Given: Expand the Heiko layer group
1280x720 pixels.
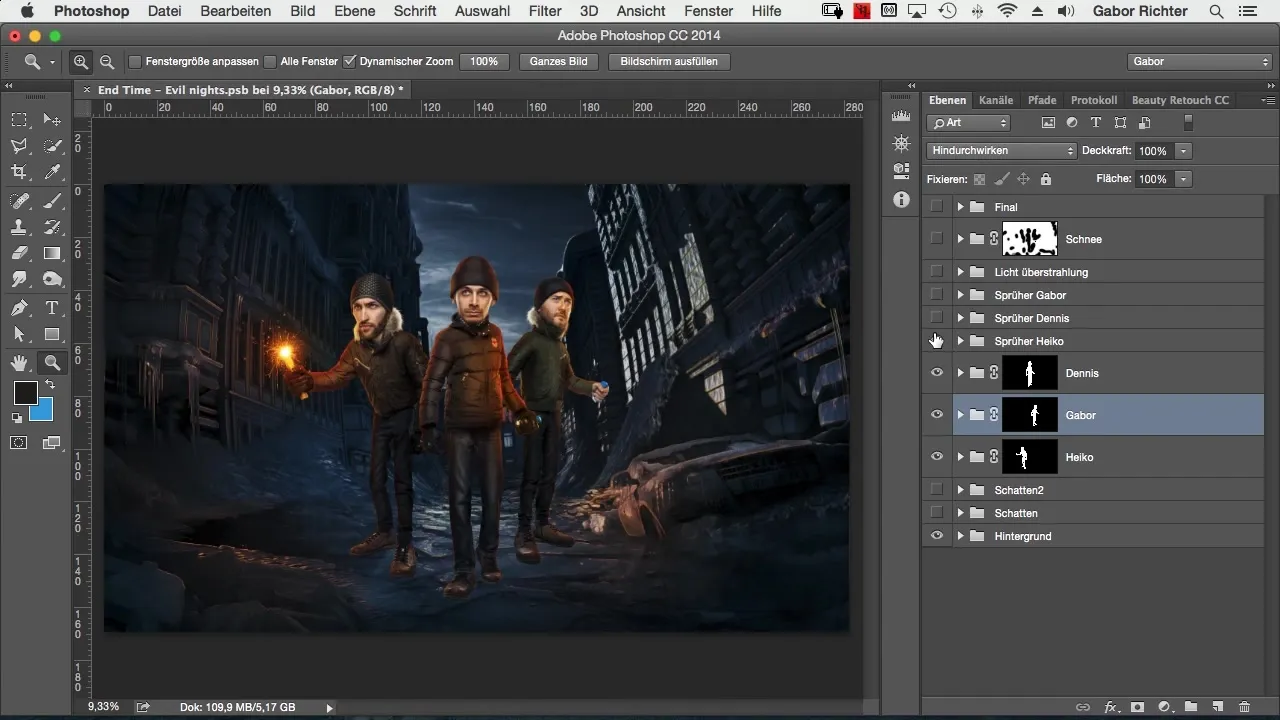Looking at the screenshot, I should coord(960,457).
